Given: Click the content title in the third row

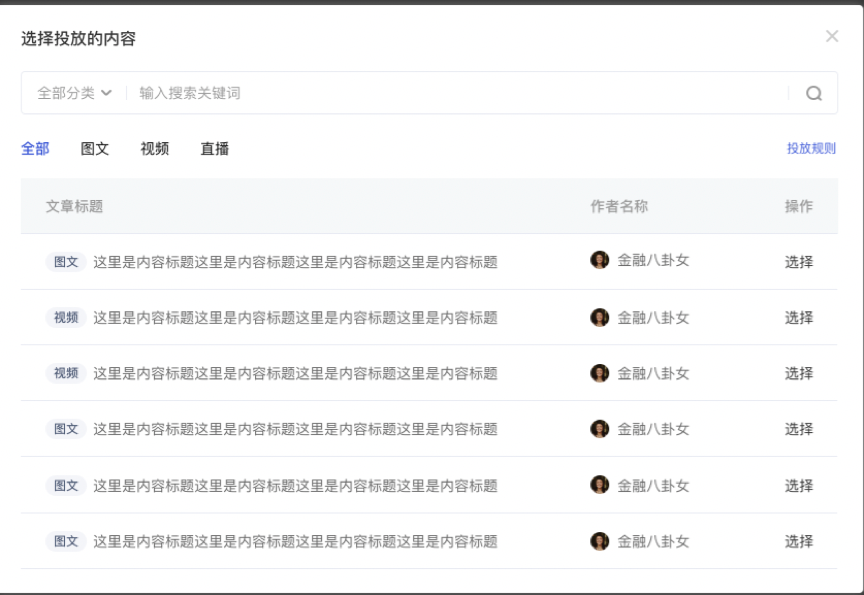Looking at the screenshot, I should [x=295, y=373].
